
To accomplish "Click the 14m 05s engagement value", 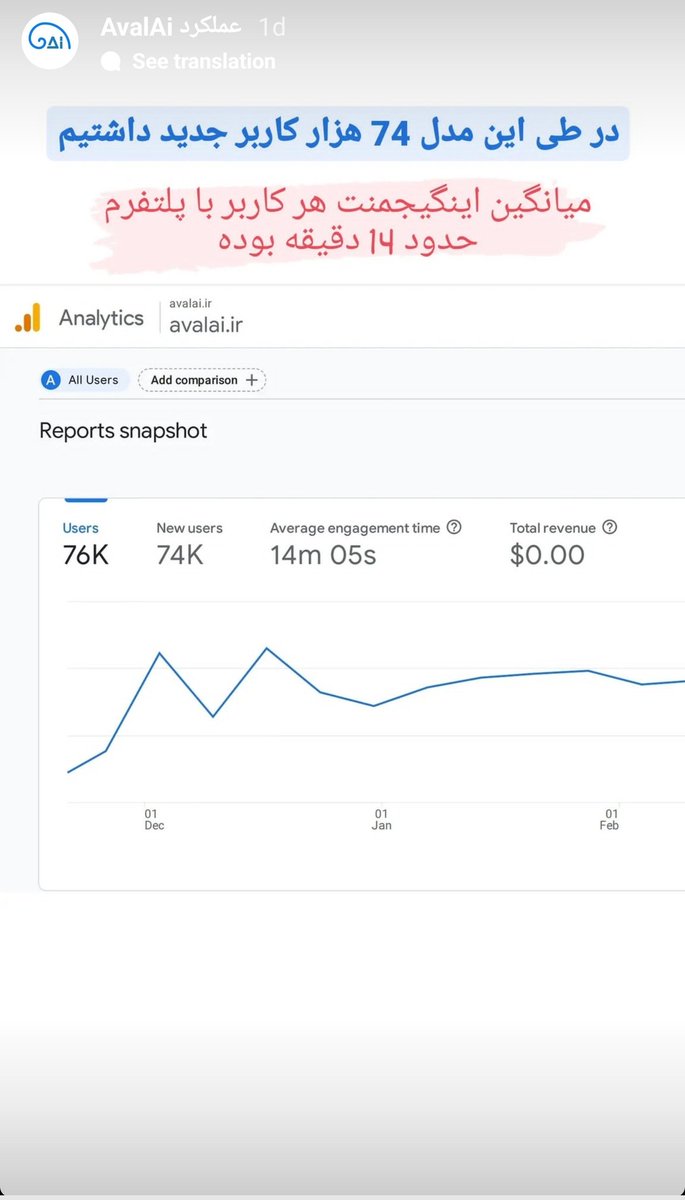I will (323, 556).
